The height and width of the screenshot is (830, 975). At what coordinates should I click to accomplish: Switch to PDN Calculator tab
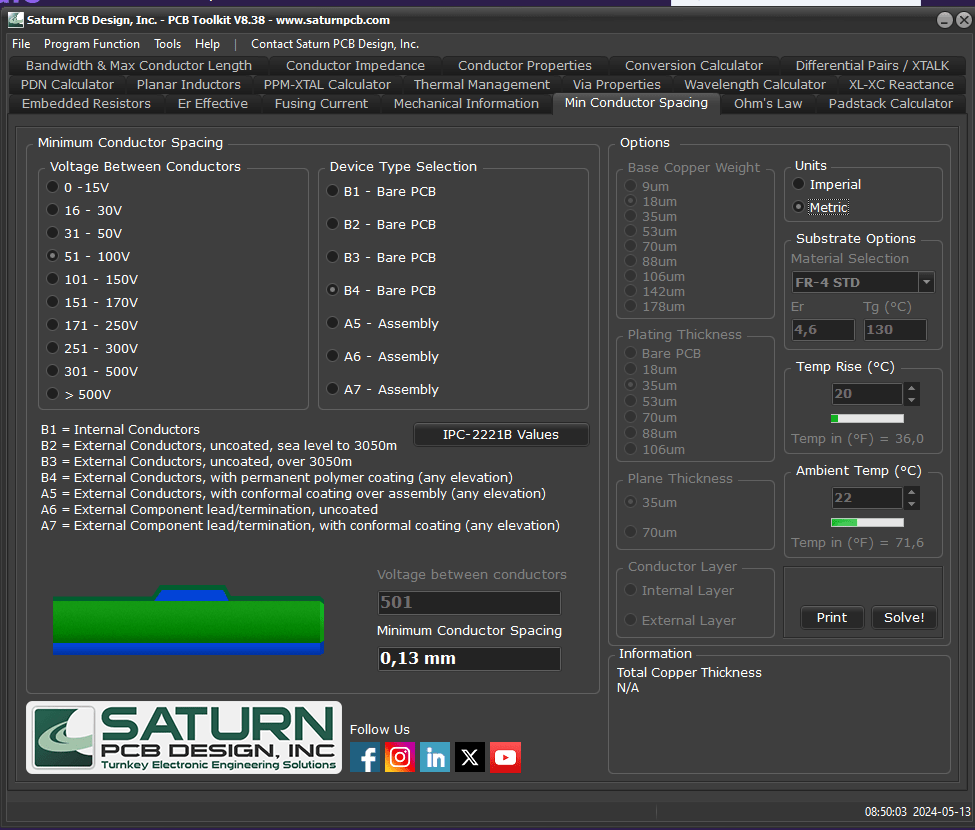67,85
